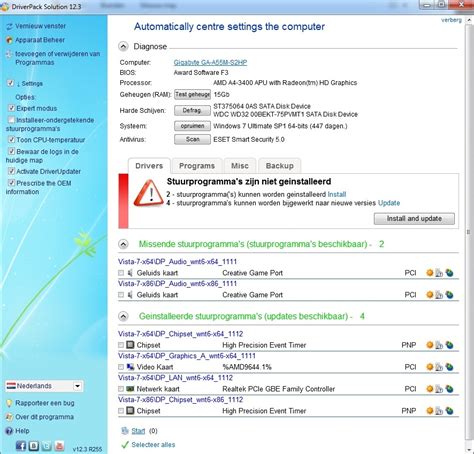Screen dimensions: 474x454
Task: Click Vernieuw venster
Action: point(40,26)
